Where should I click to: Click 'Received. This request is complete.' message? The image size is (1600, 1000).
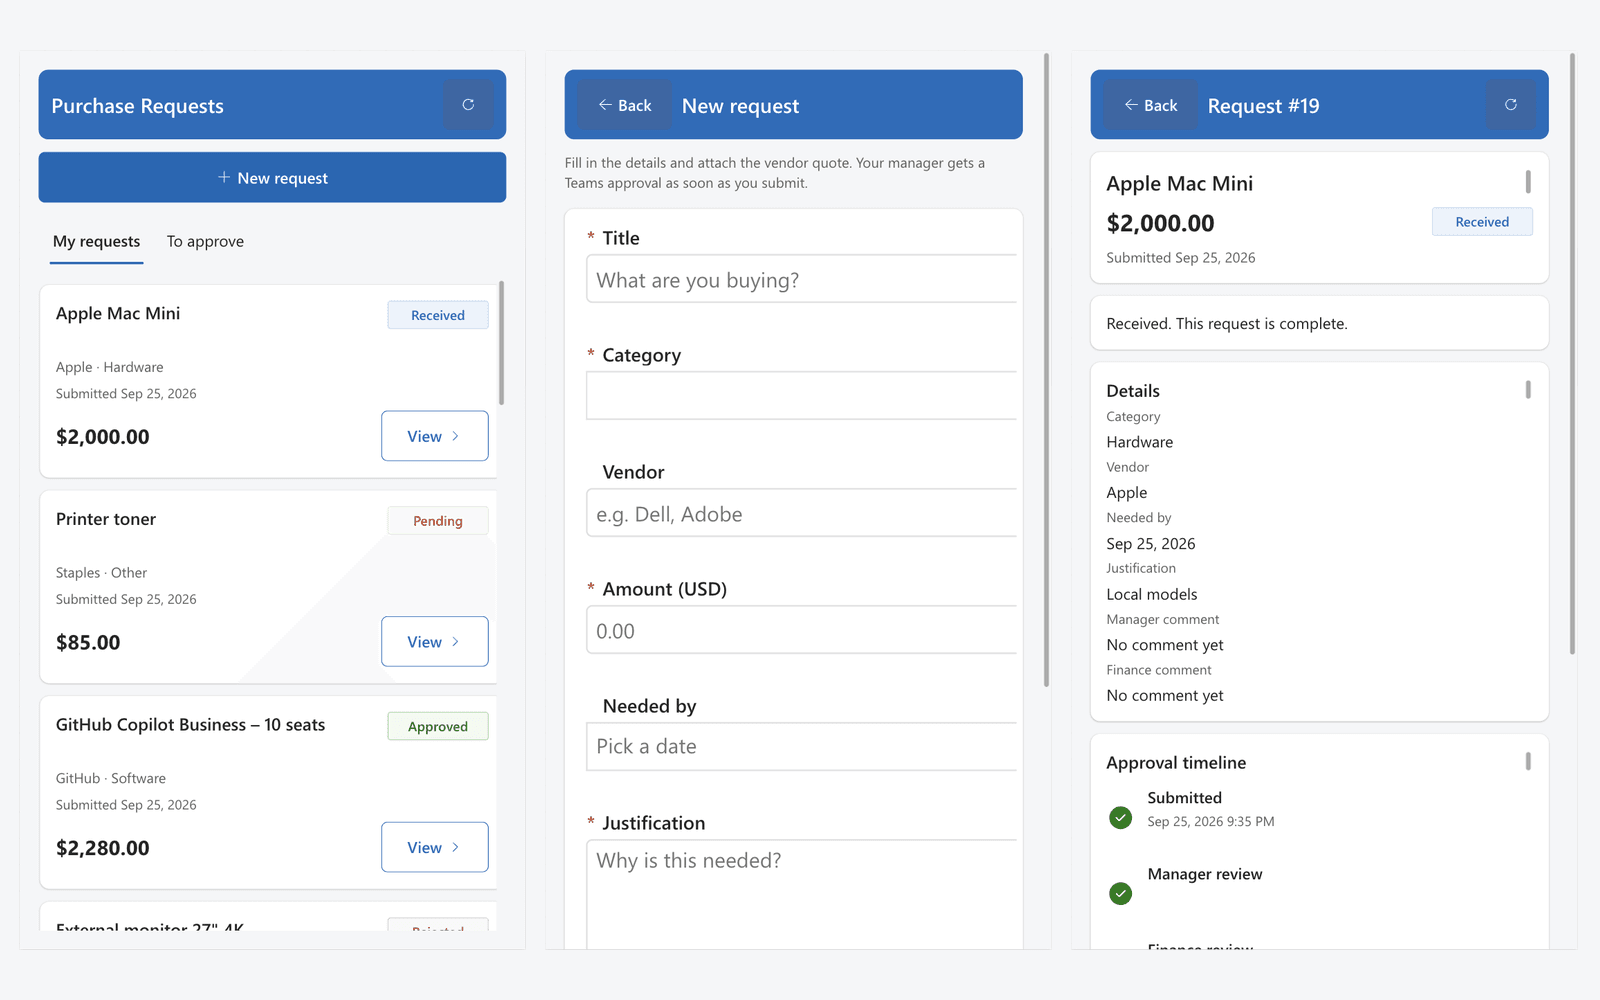tap(1227, 324)
